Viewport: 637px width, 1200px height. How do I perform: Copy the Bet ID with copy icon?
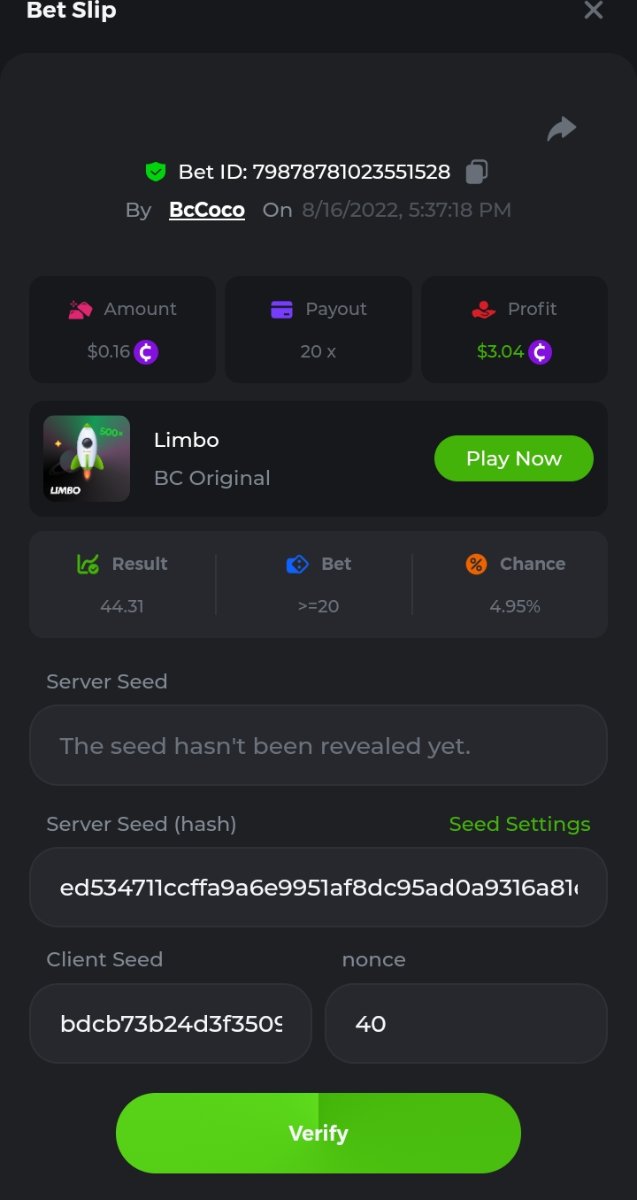pos(477,171)
